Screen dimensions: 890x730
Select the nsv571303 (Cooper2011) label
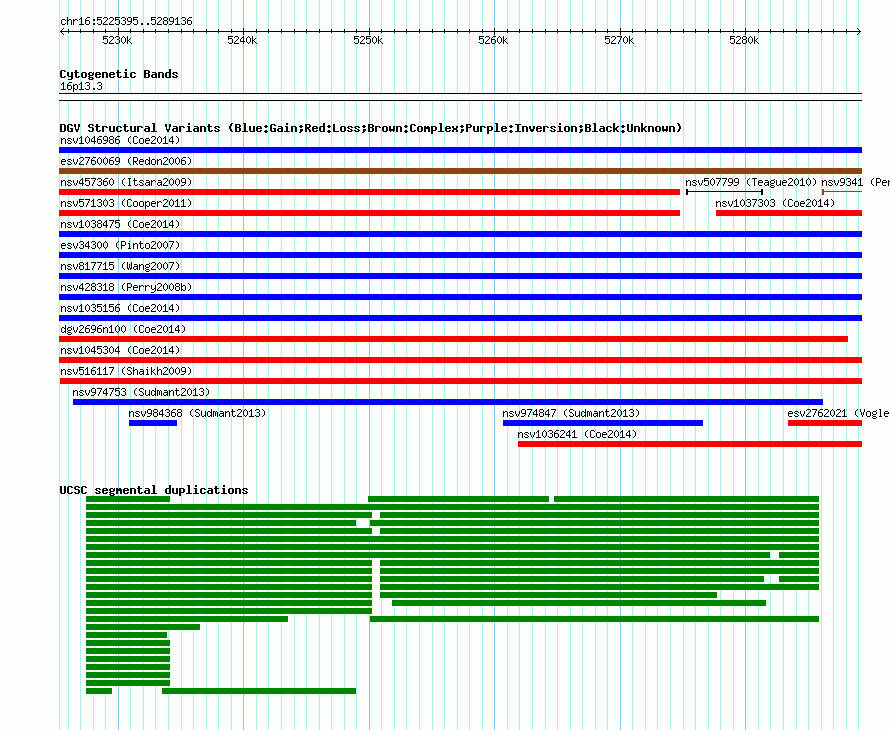(x=125, y=203)
